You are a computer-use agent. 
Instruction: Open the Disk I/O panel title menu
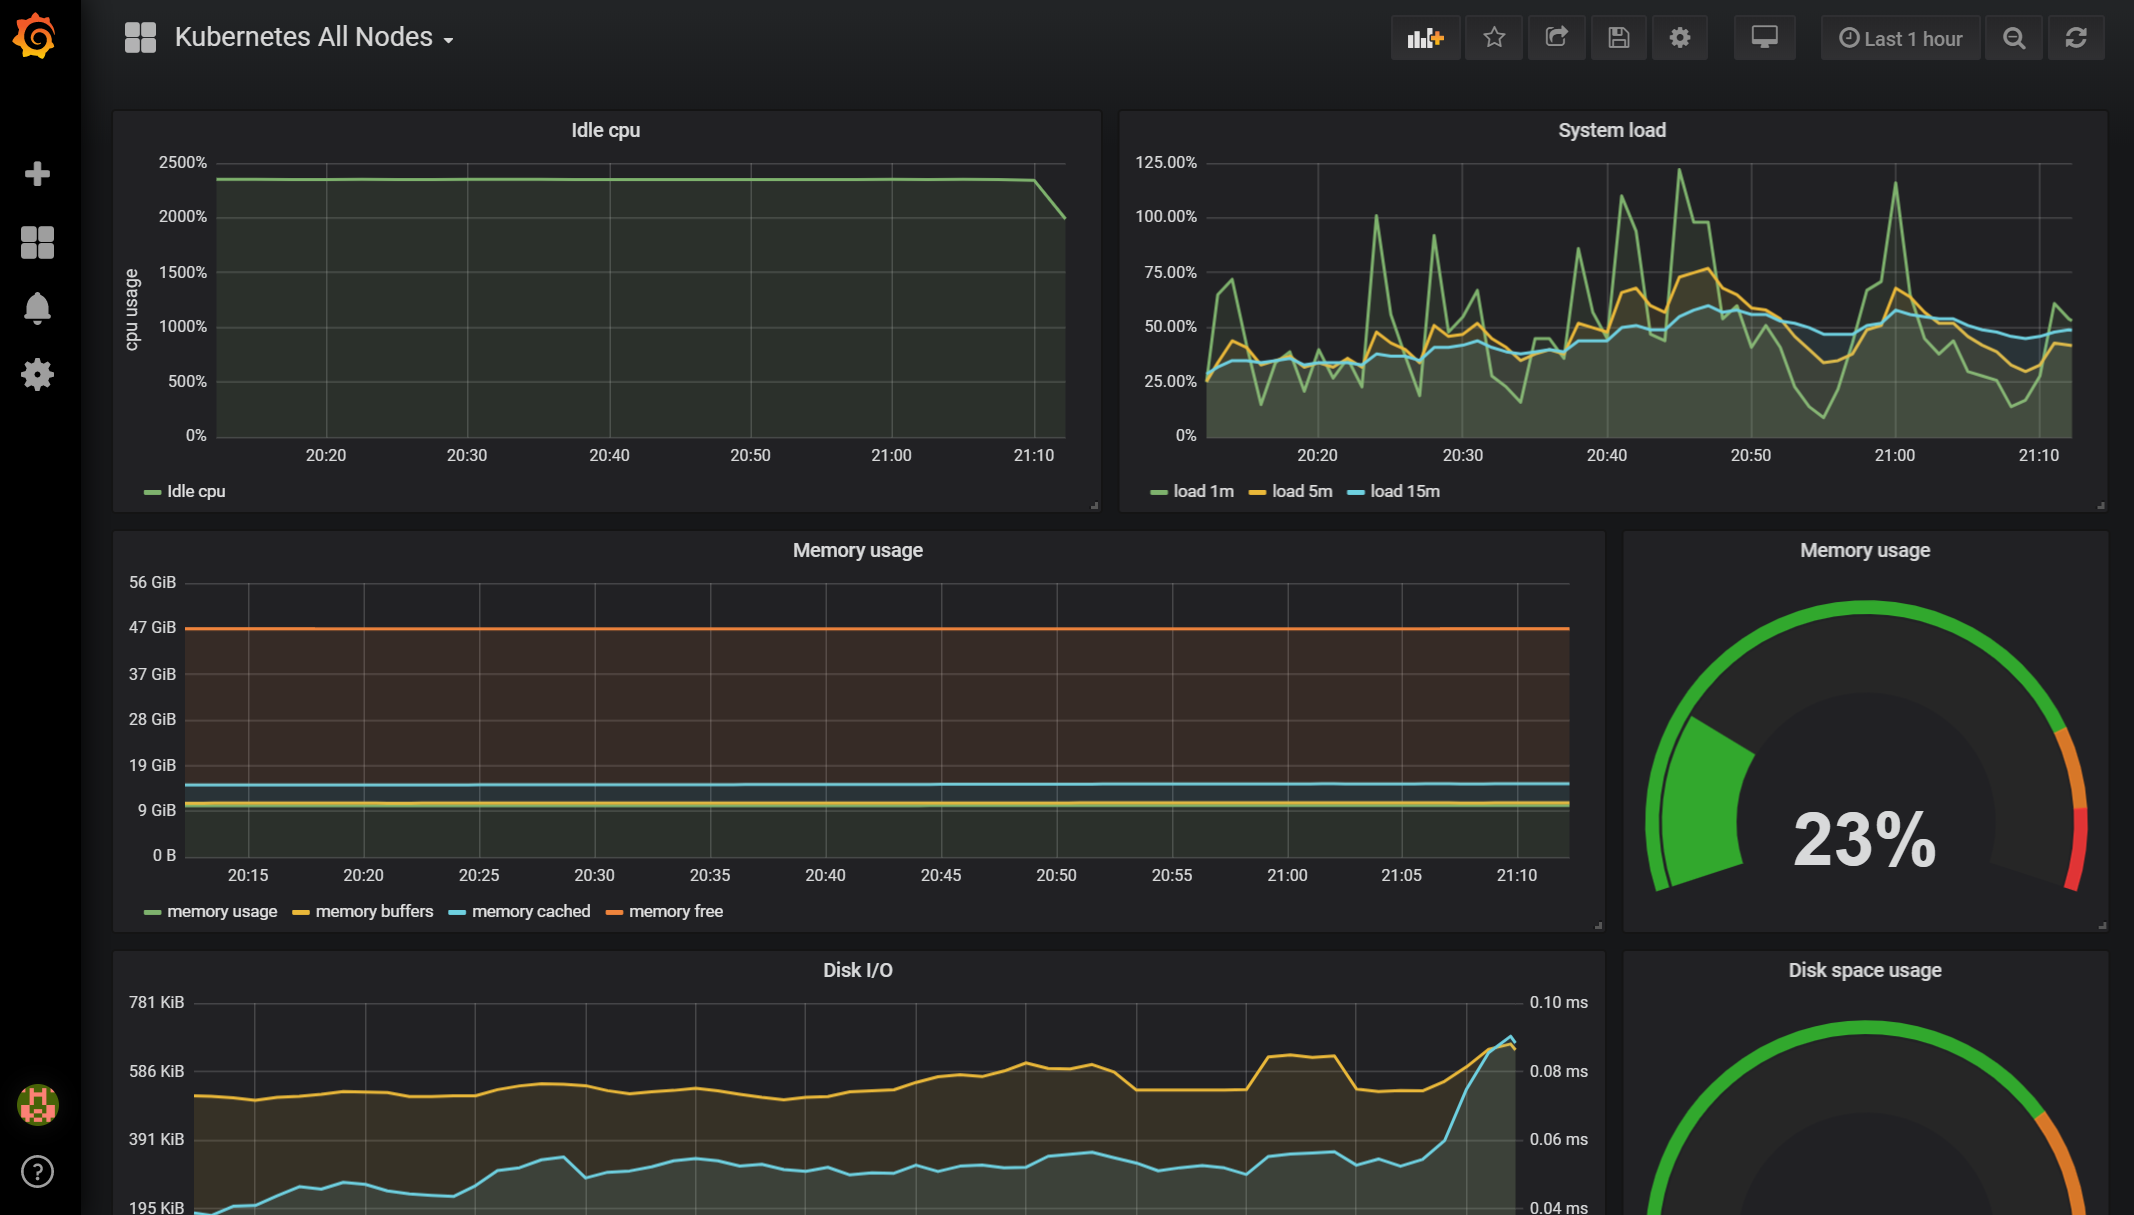pos(857,970)
